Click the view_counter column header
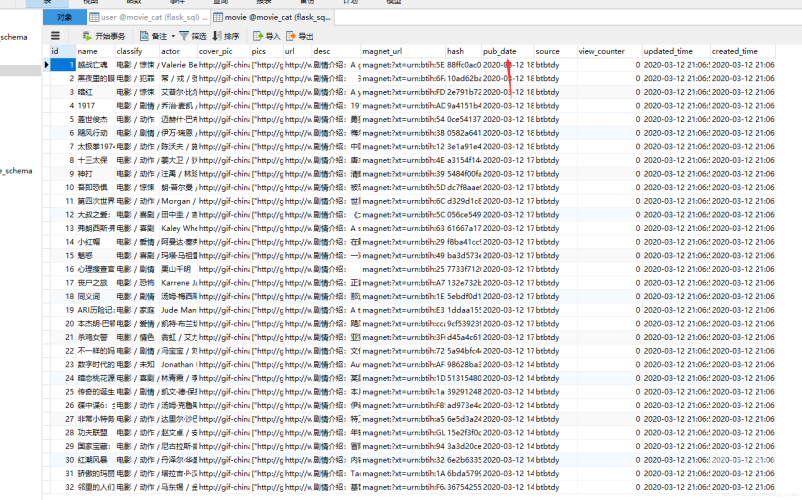Viewport: 802px width, 500px height. (x=610, y=51)
